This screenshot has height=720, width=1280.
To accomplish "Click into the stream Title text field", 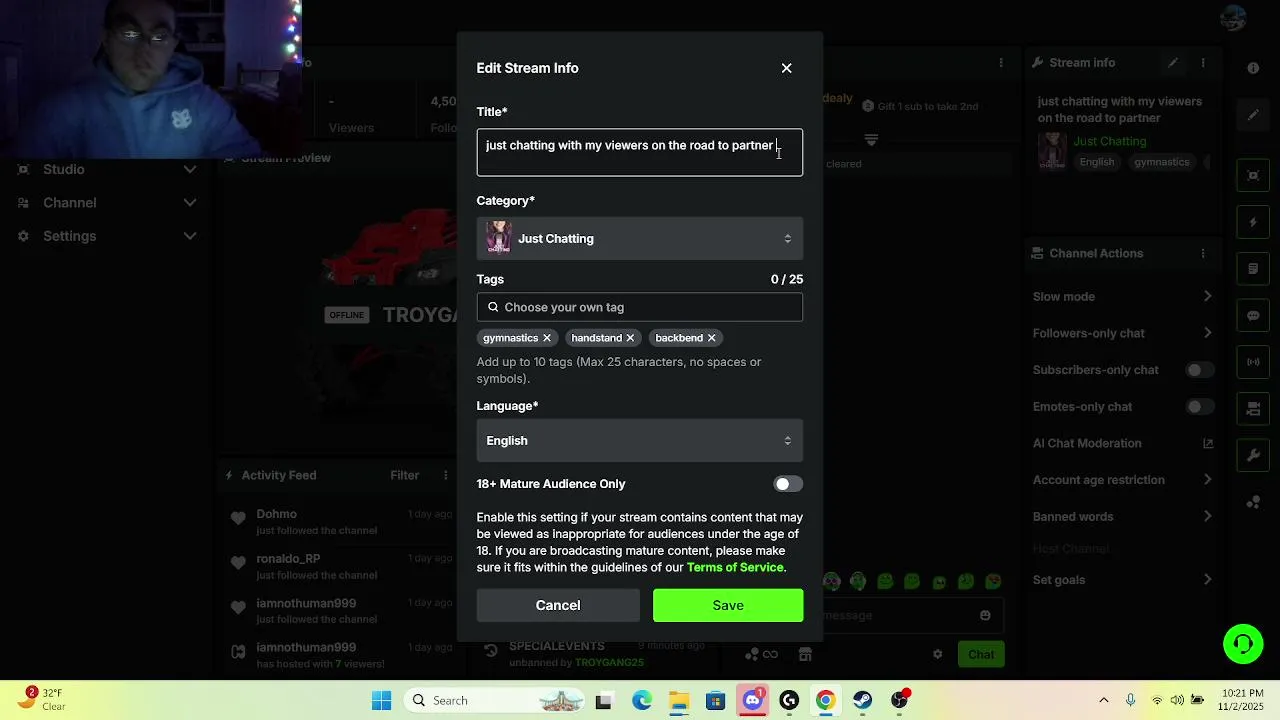I will coord(639,152).
